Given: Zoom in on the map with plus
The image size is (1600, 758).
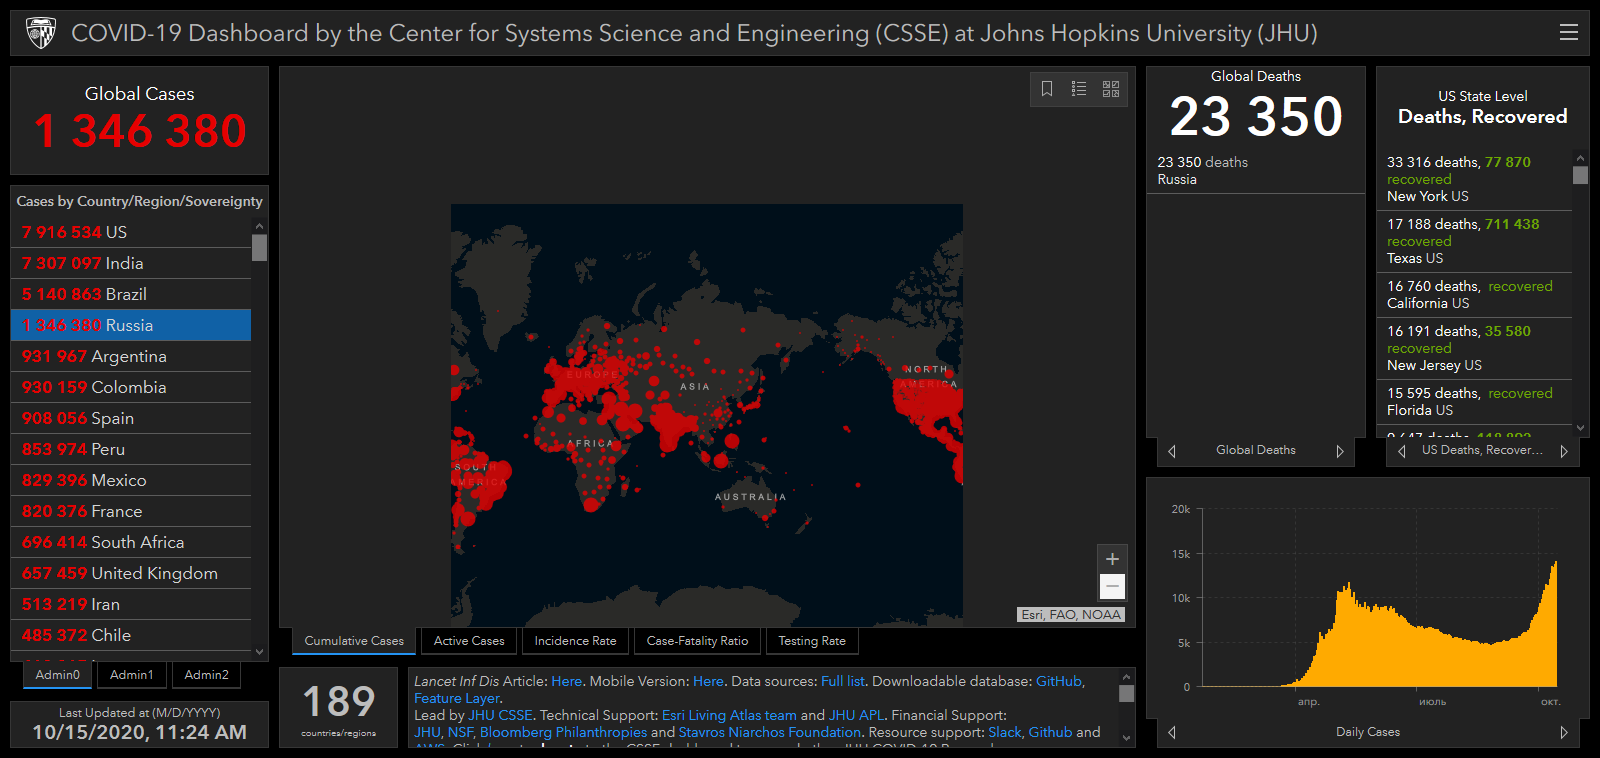Looking at the screenshot, I should 1112,559.
